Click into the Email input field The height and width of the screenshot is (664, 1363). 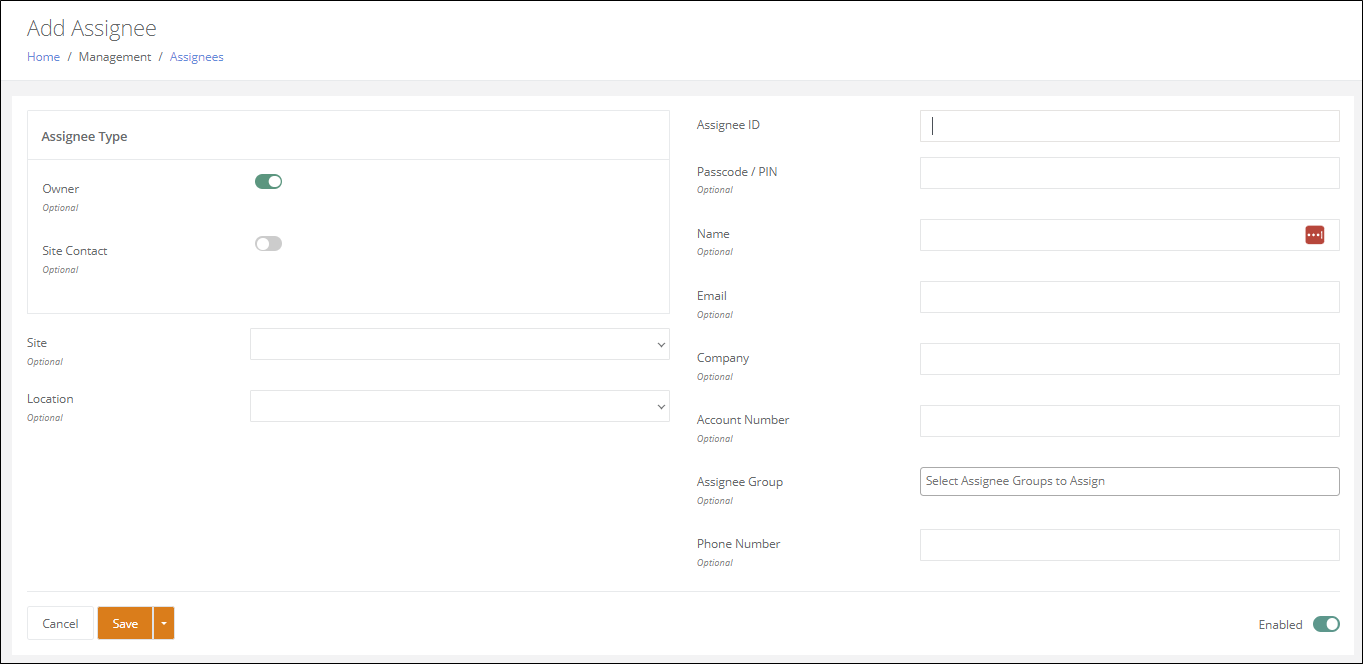(1129, 297)
